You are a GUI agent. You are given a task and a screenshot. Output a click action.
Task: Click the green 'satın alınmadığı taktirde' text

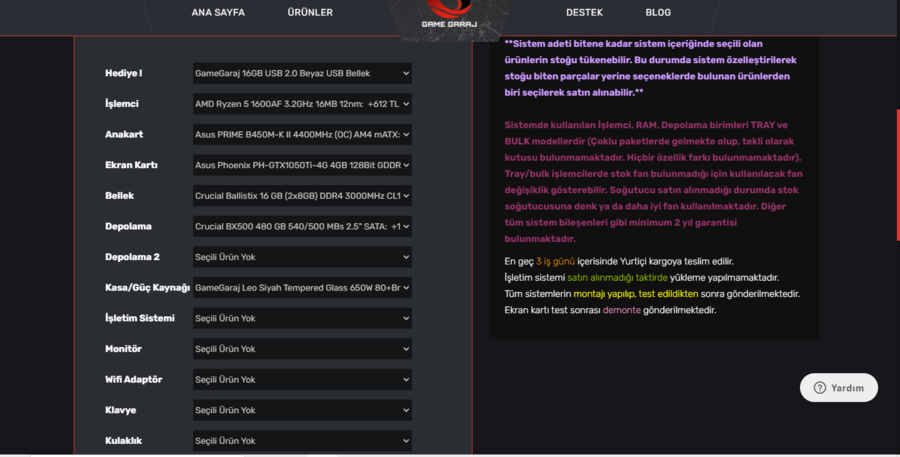pos(617,277)
